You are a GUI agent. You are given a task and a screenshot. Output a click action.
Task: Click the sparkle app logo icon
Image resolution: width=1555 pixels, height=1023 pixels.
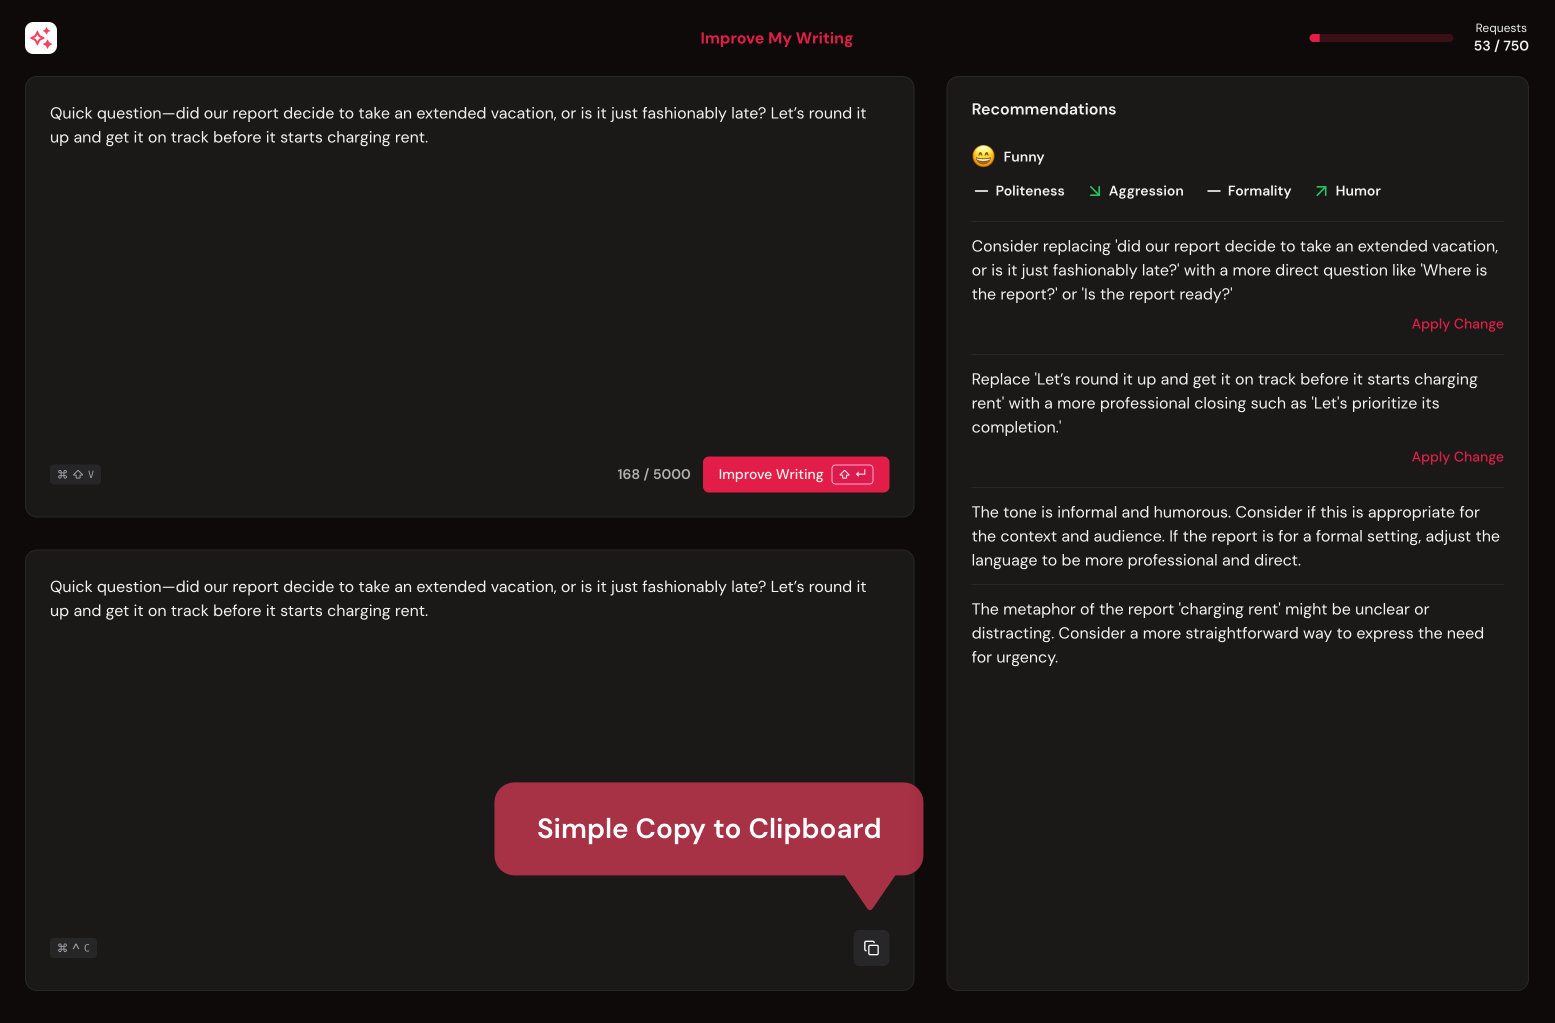click(x=41, y=38)
